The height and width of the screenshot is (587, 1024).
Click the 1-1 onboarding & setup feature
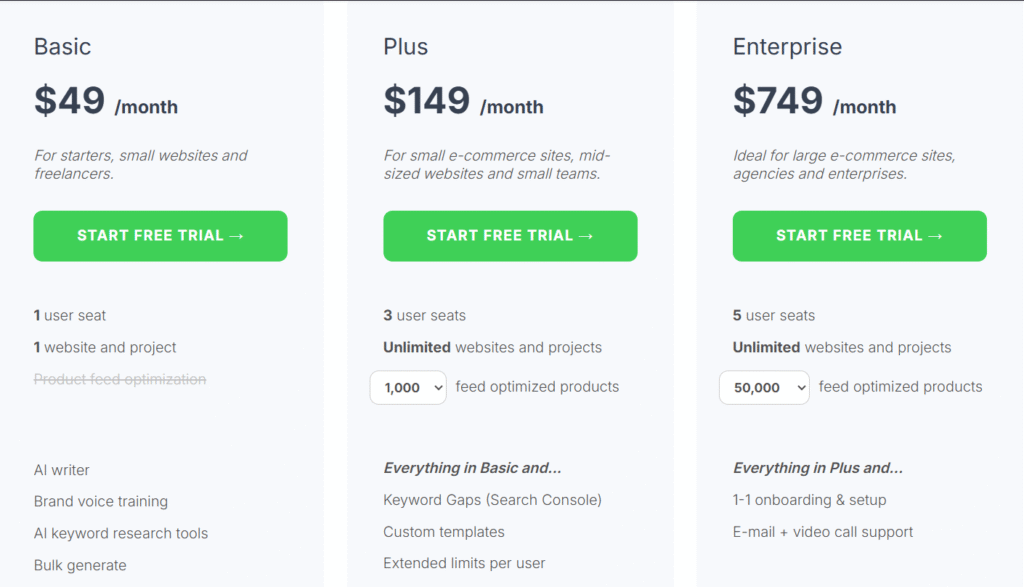(812, 499)
